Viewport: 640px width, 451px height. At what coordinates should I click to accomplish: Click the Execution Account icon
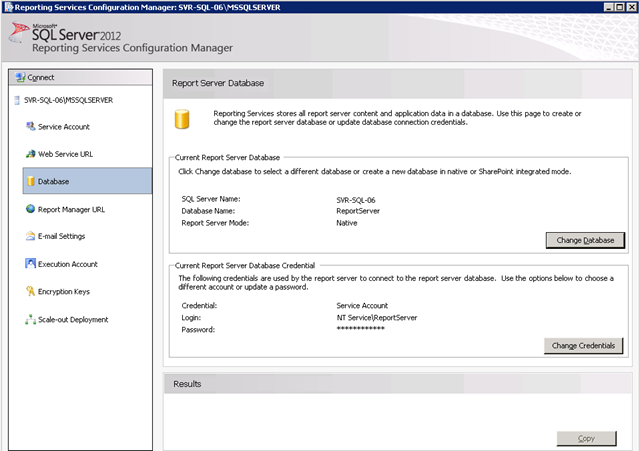31,264
